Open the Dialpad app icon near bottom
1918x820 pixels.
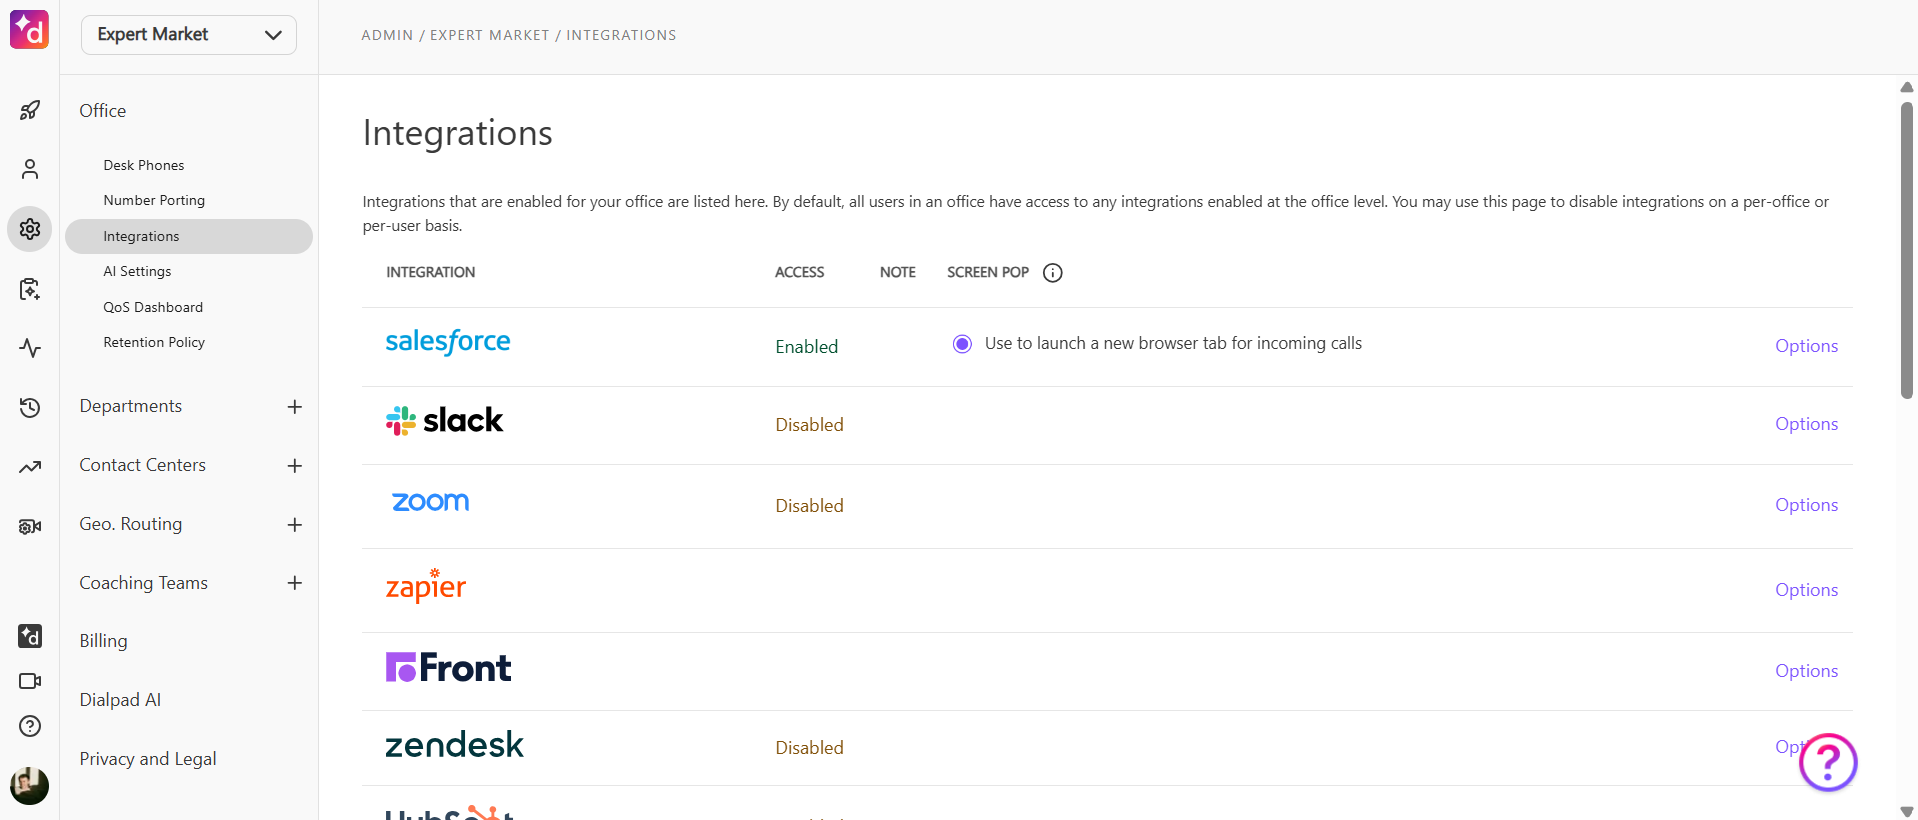point(30,636)
